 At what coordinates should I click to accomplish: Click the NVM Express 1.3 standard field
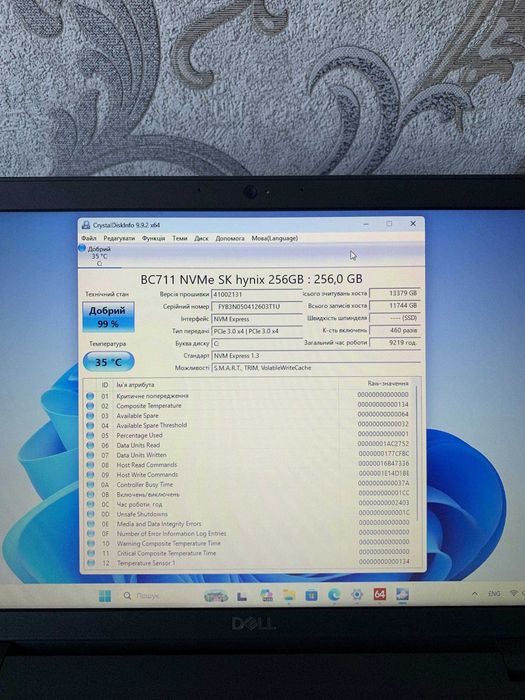[316, 356]
